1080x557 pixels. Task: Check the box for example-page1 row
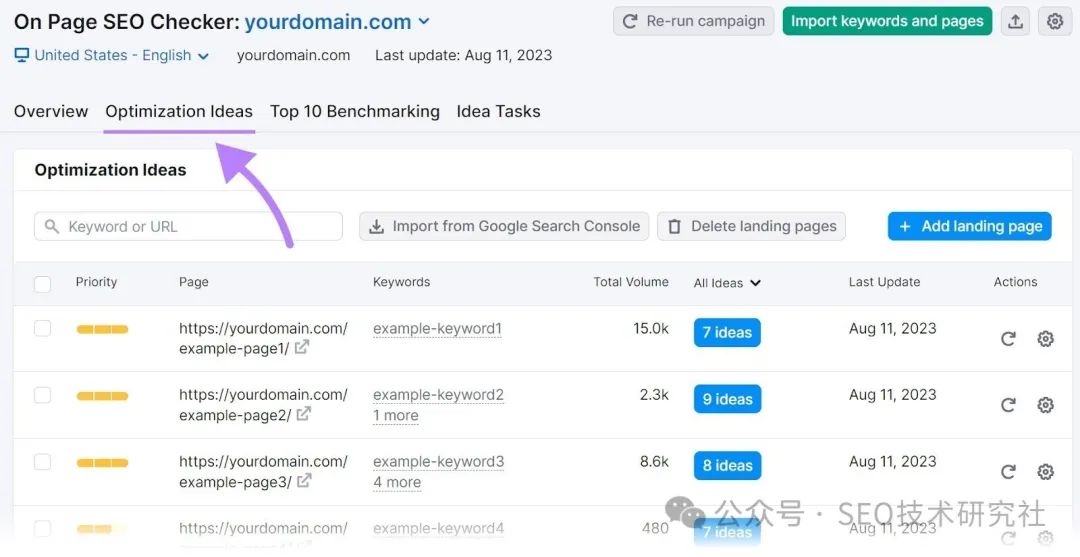[42, 328]
